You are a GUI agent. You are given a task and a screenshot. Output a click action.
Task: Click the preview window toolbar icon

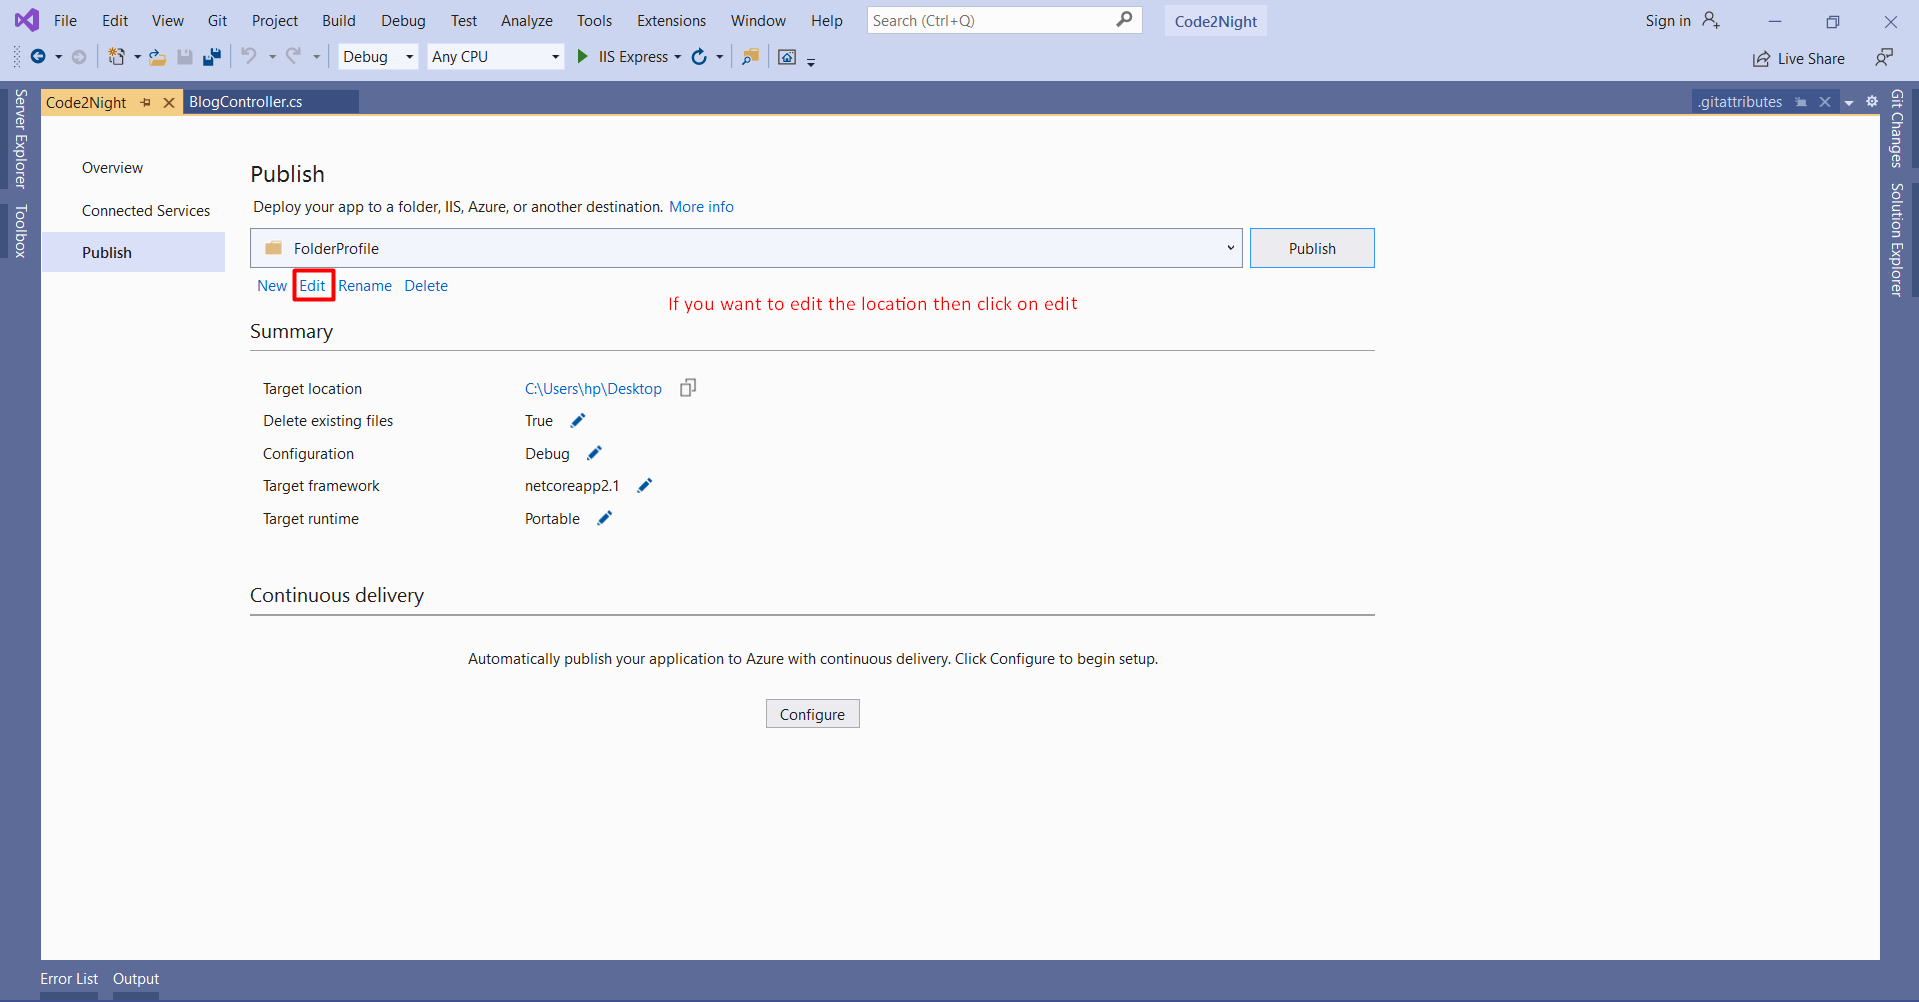(x=787, y=57)
